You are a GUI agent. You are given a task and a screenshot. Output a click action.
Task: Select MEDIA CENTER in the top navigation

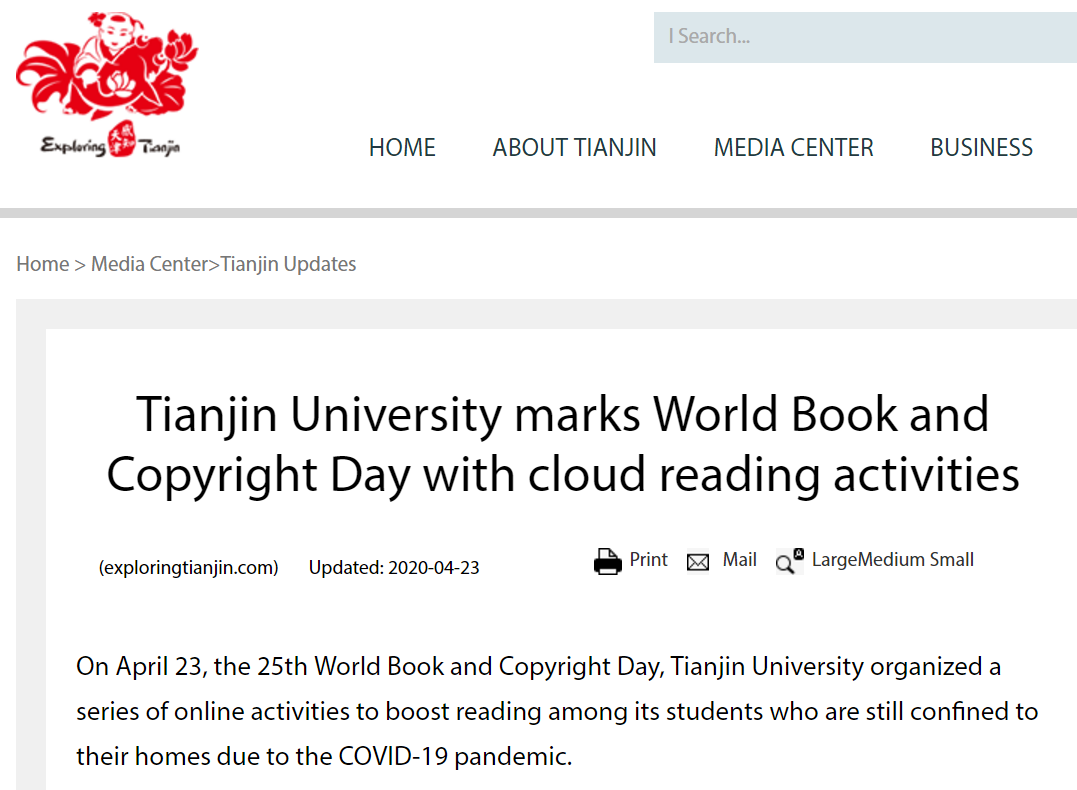[793, 148]
